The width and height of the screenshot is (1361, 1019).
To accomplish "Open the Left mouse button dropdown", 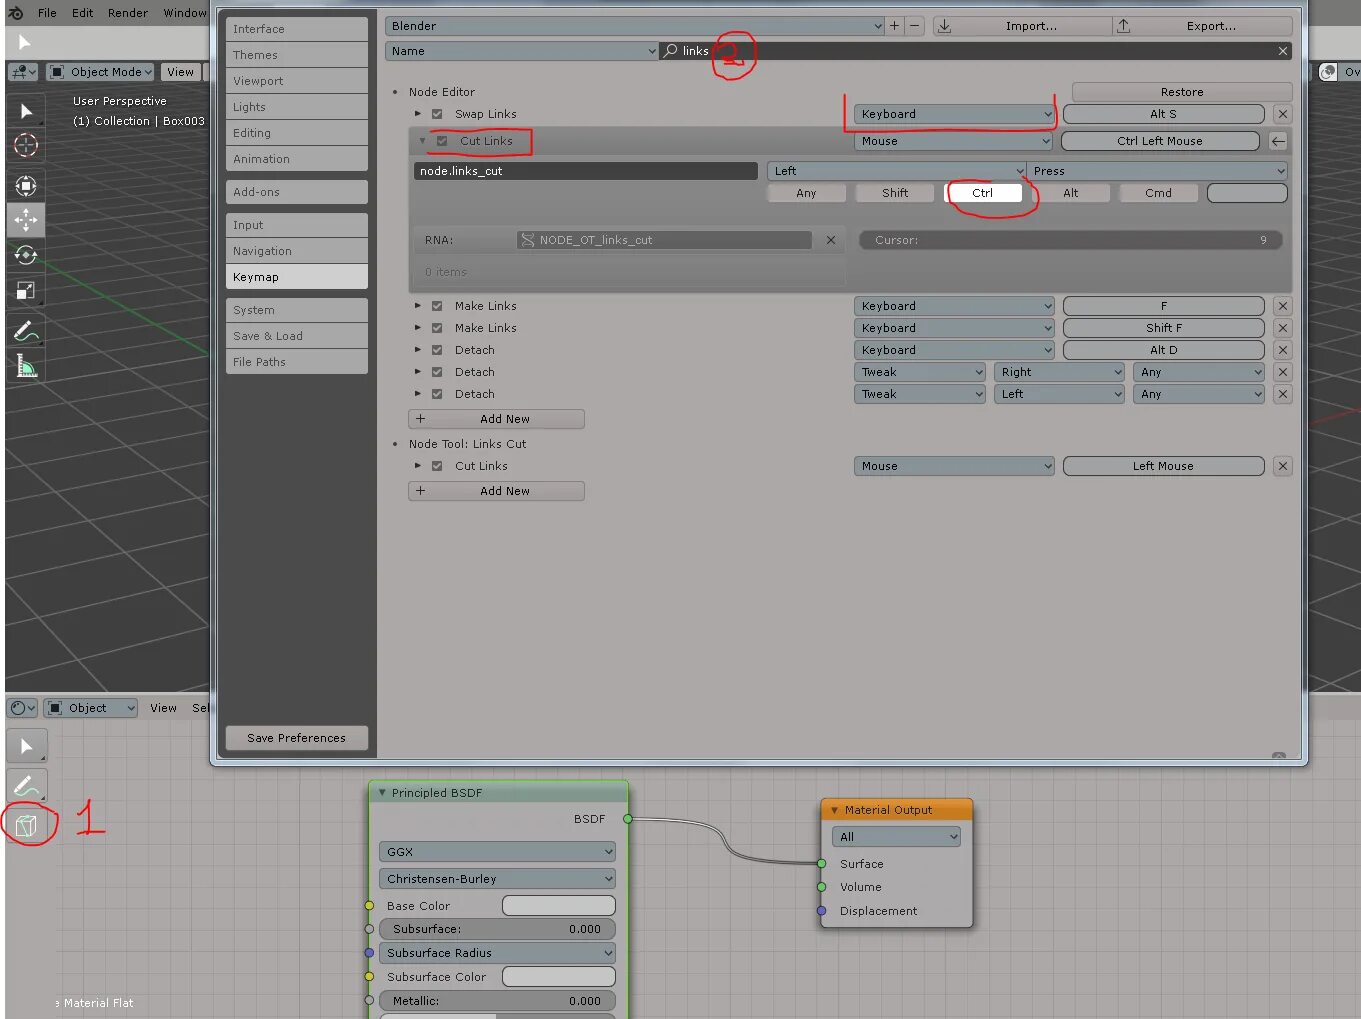I will pos(897,171).
